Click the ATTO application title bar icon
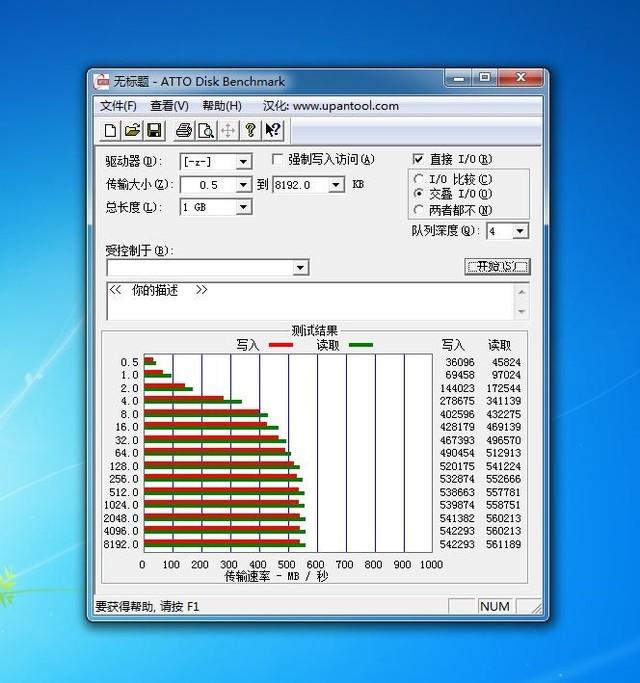The width and height of the screenshot is (640, 683). (x=102, y=81)
